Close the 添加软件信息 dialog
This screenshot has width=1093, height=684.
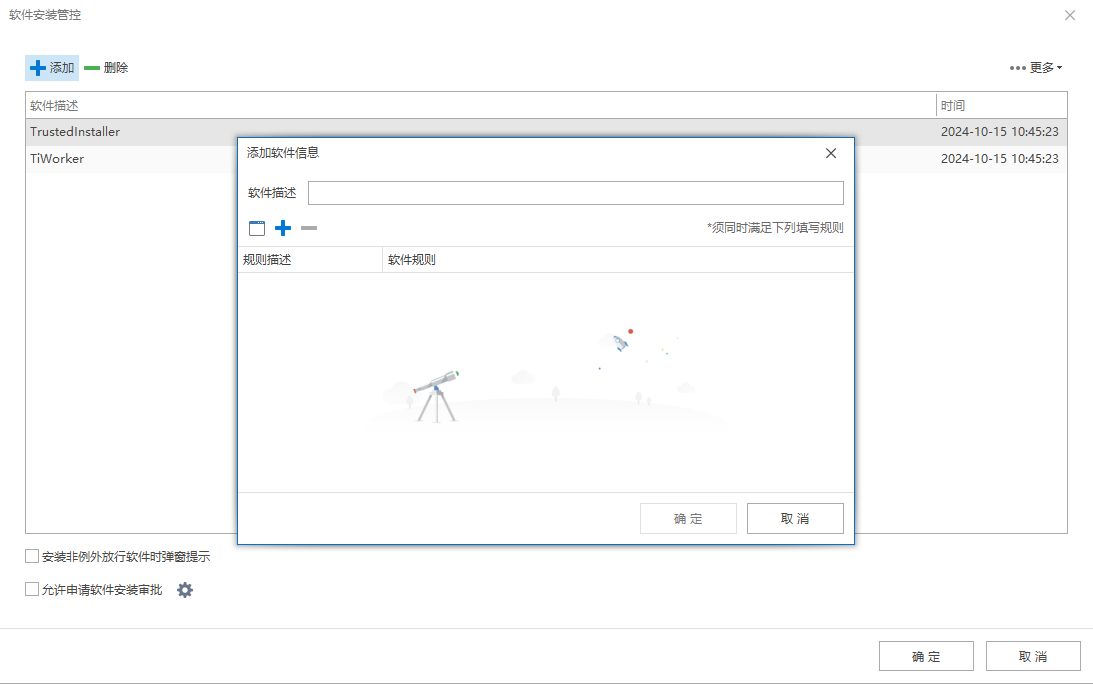tap(831, 153)
